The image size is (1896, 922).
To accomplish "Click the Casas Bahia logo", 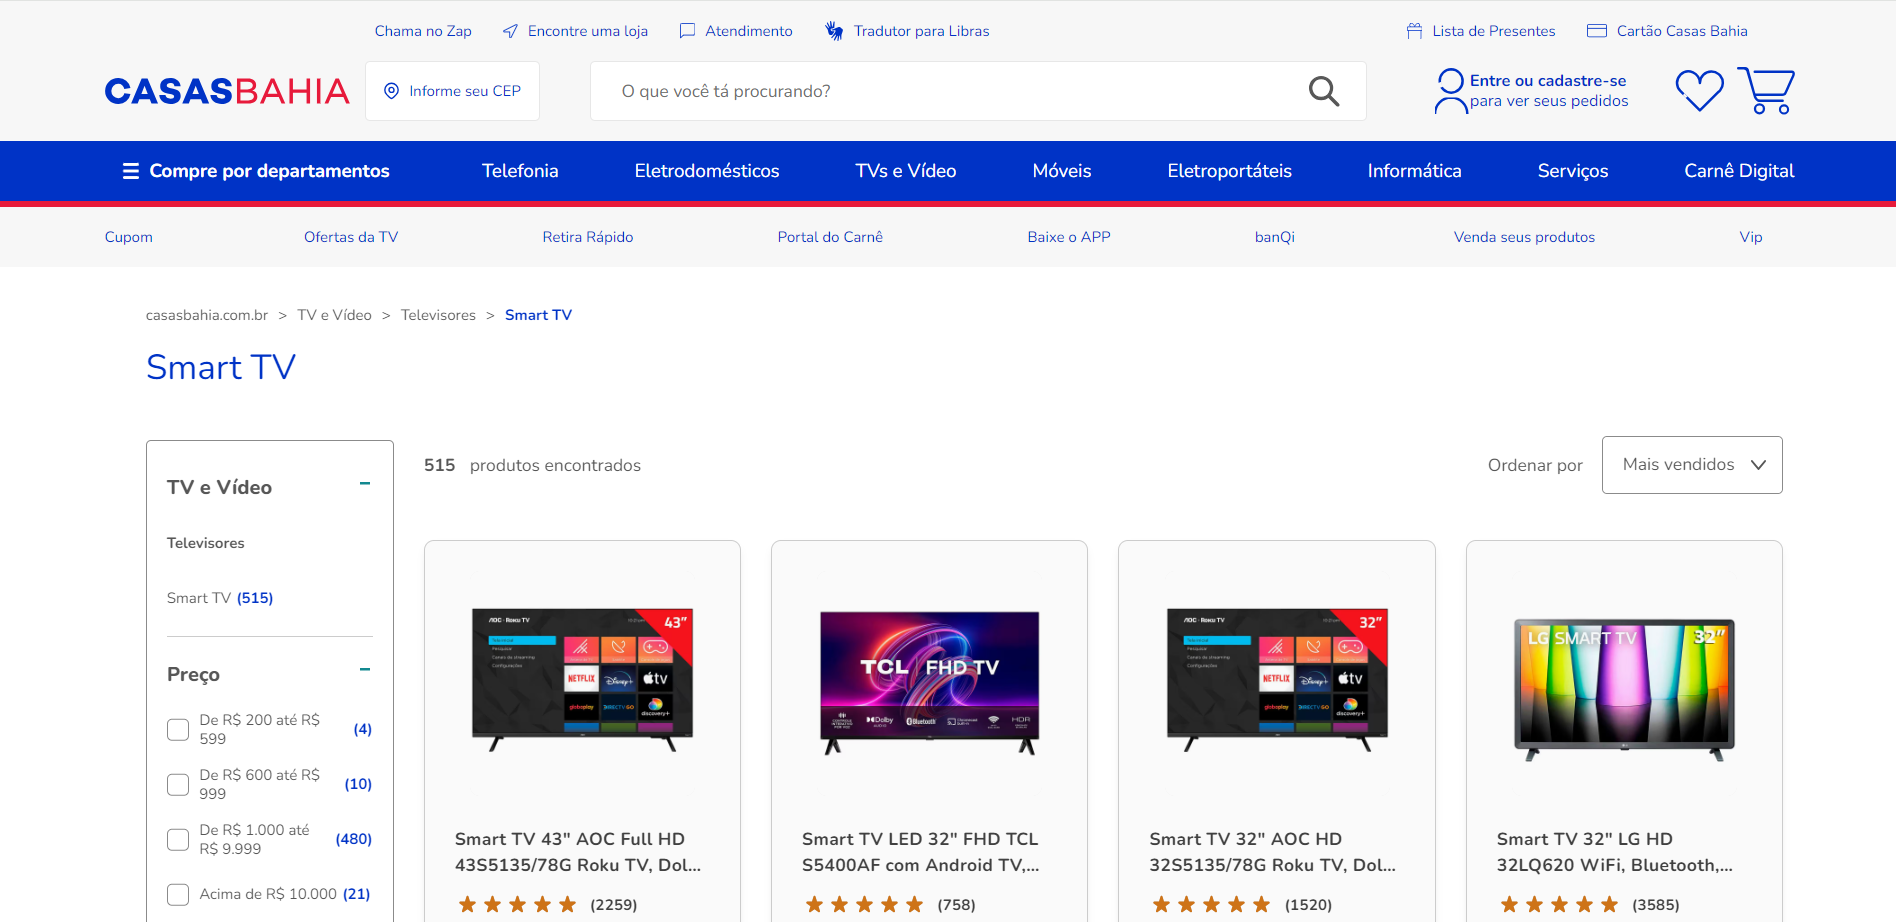I will coord(227,91).
